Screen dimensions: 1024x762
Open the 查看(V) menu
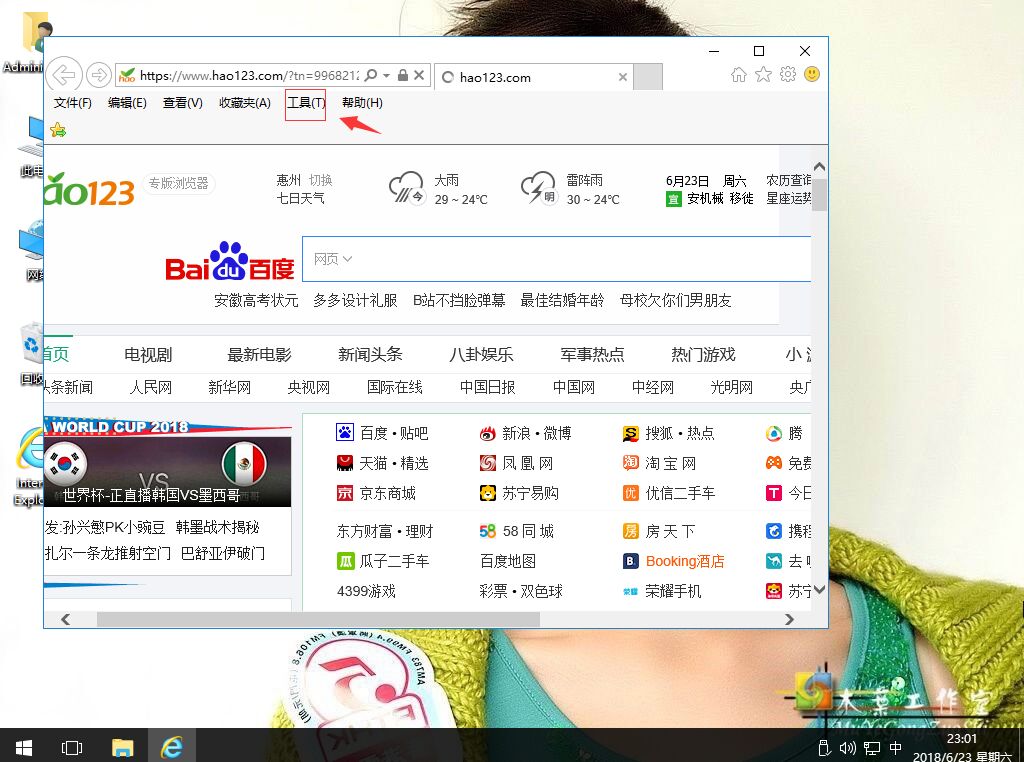click(x=183, y=103)
